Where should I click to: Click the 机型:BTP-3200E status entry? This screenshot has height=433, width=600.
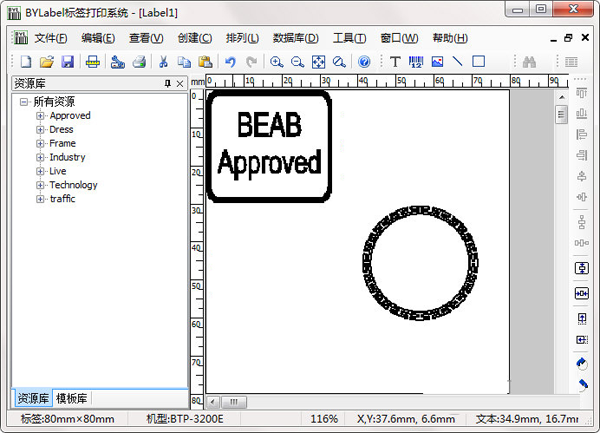185,419
